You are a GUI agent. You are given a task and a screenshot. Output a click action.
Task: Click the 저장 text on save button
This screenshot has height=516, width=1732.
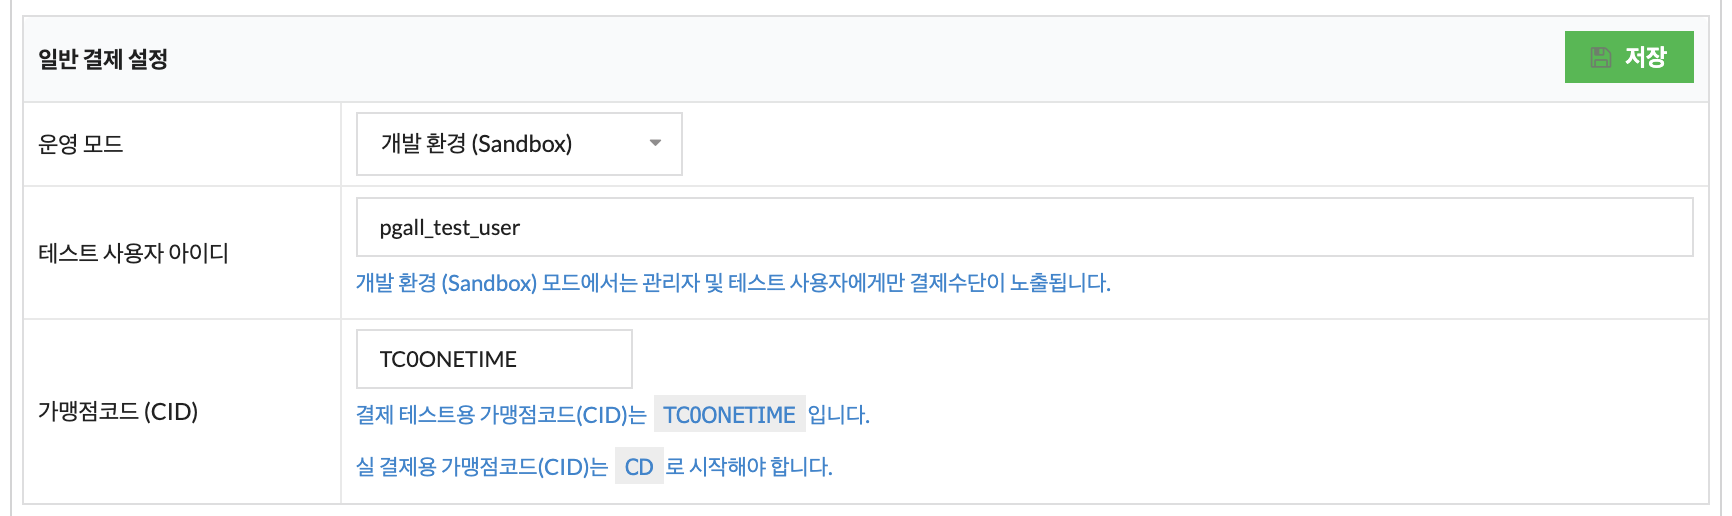click(1645, 57)
